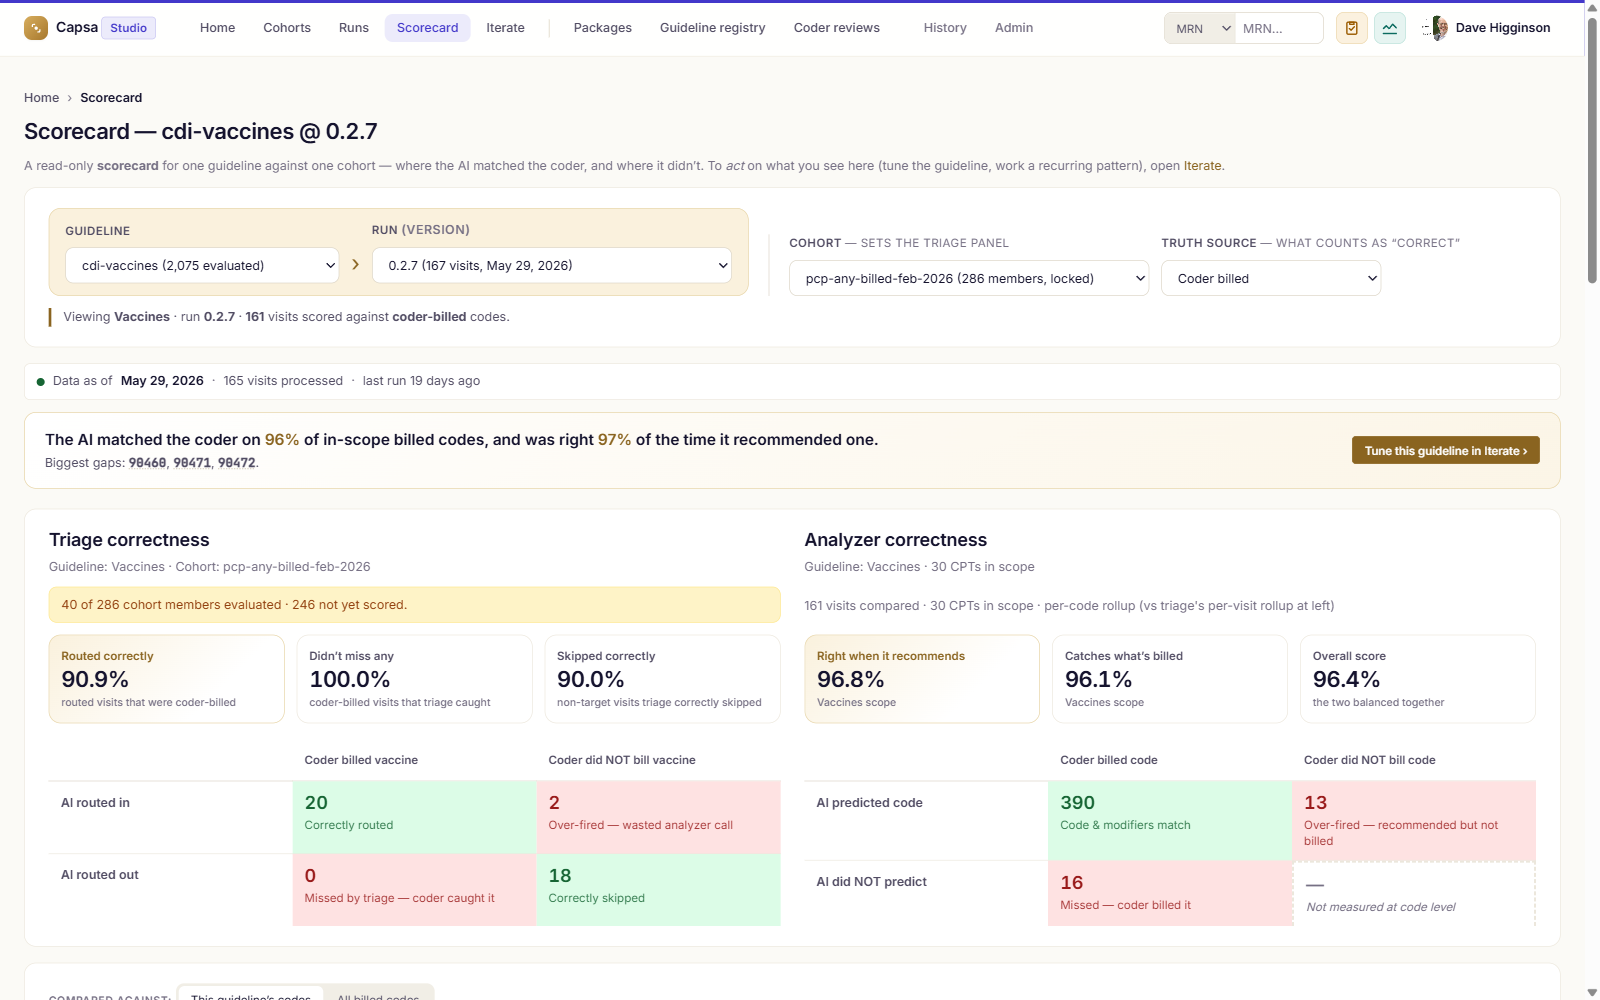Click the 20 Correctly routed cell
The height and width of the screenshot is (1000, 1600).
[414, 817]
